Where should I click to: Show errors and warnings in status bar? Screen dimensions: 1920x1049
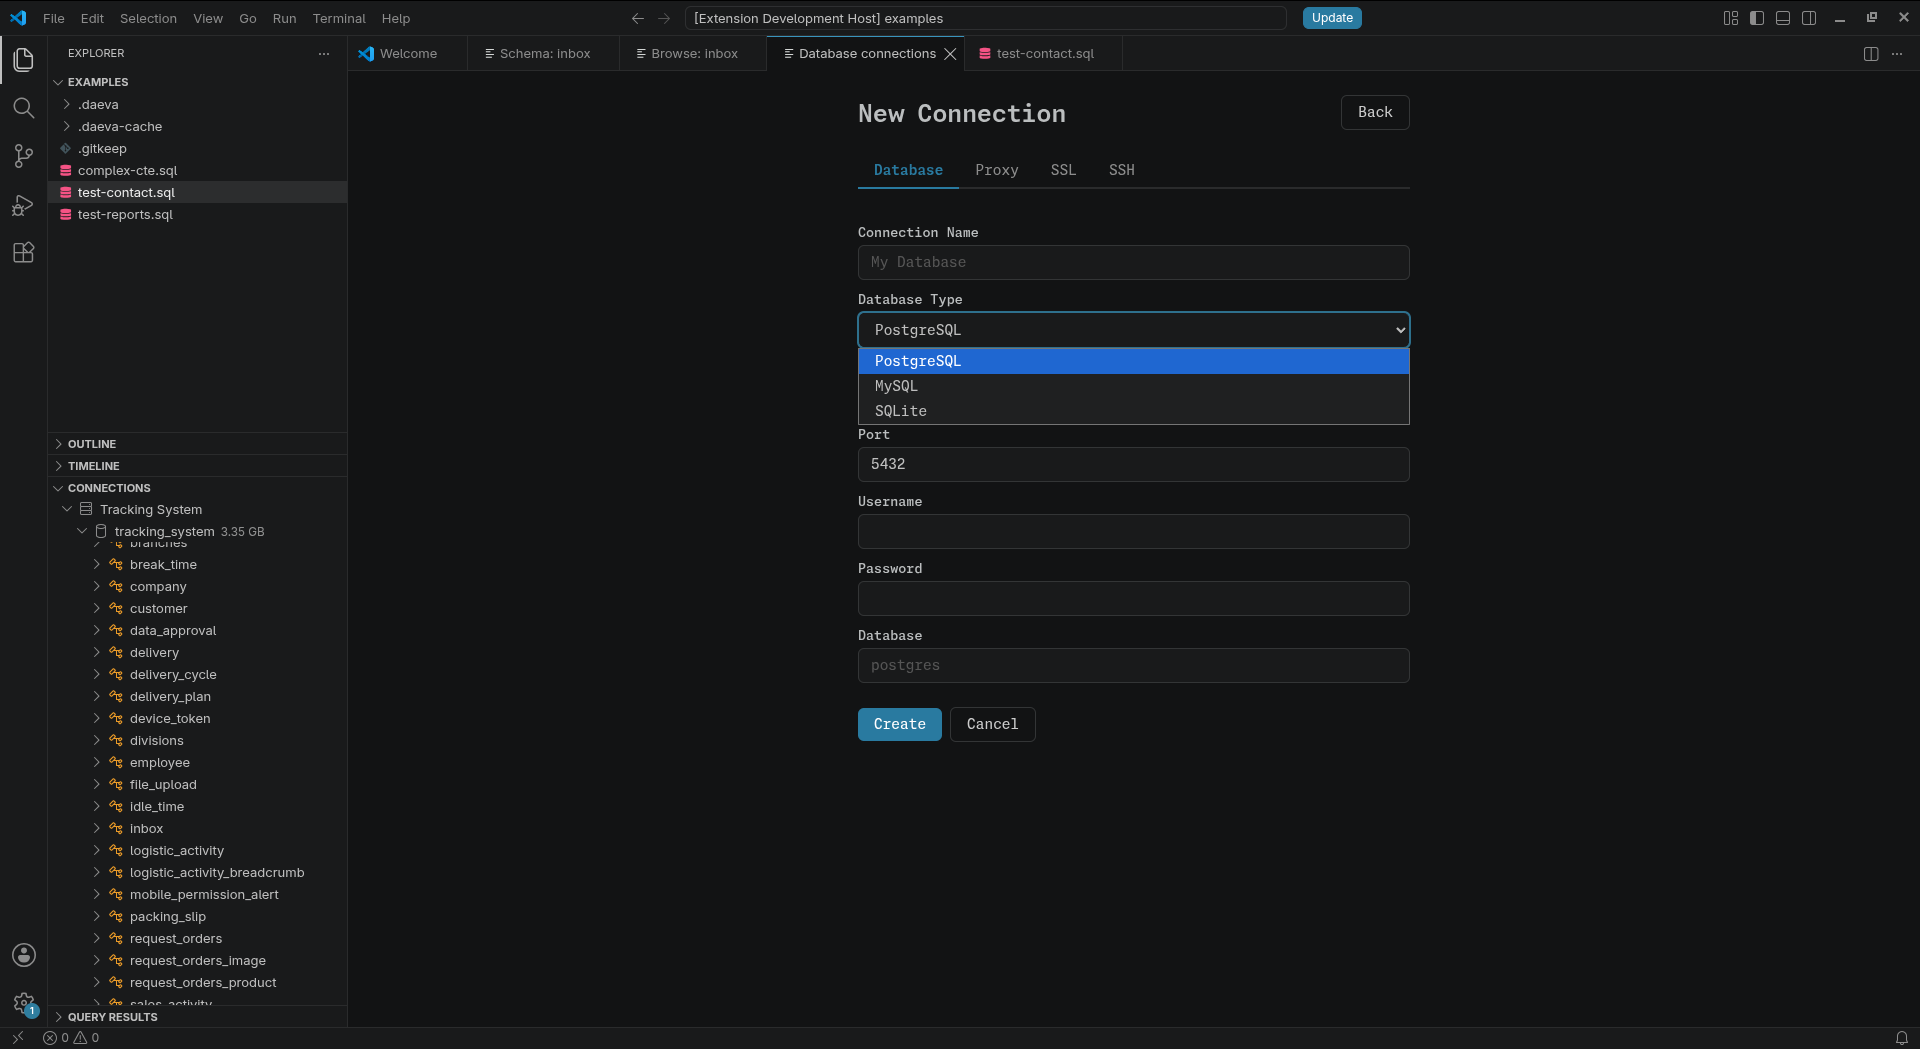71,1038
